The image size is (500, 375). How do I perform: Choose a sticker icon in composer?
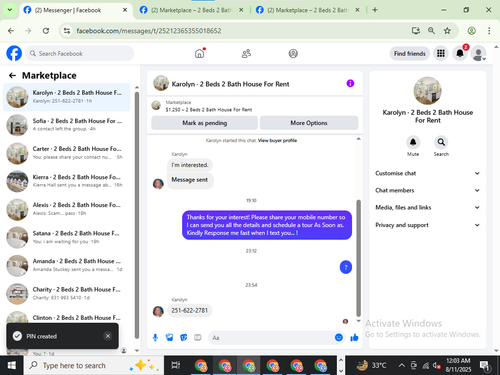[184, 338]
